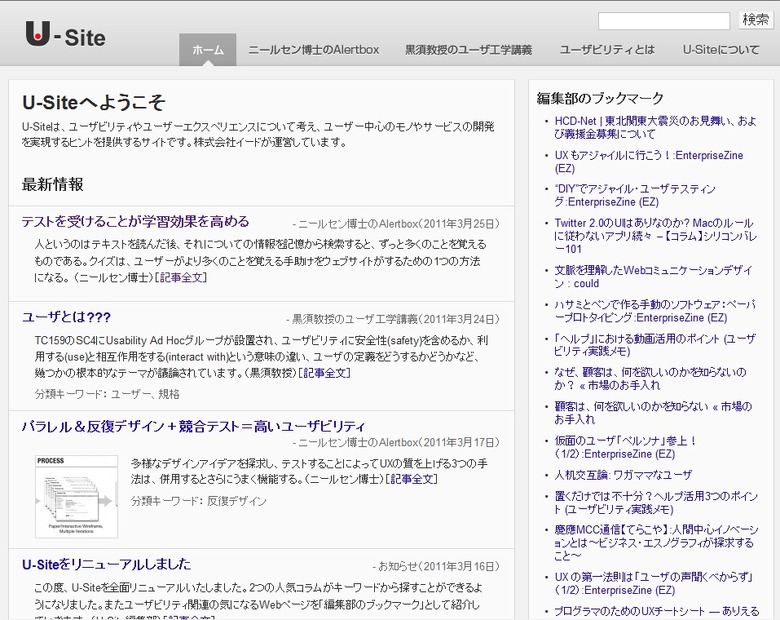Image resolution: width=780 pixels, height=620 pixels.
Task: Open ニールセン博士のAlertbox menu item
Action: pyautogui.click(x=313, y=50)
